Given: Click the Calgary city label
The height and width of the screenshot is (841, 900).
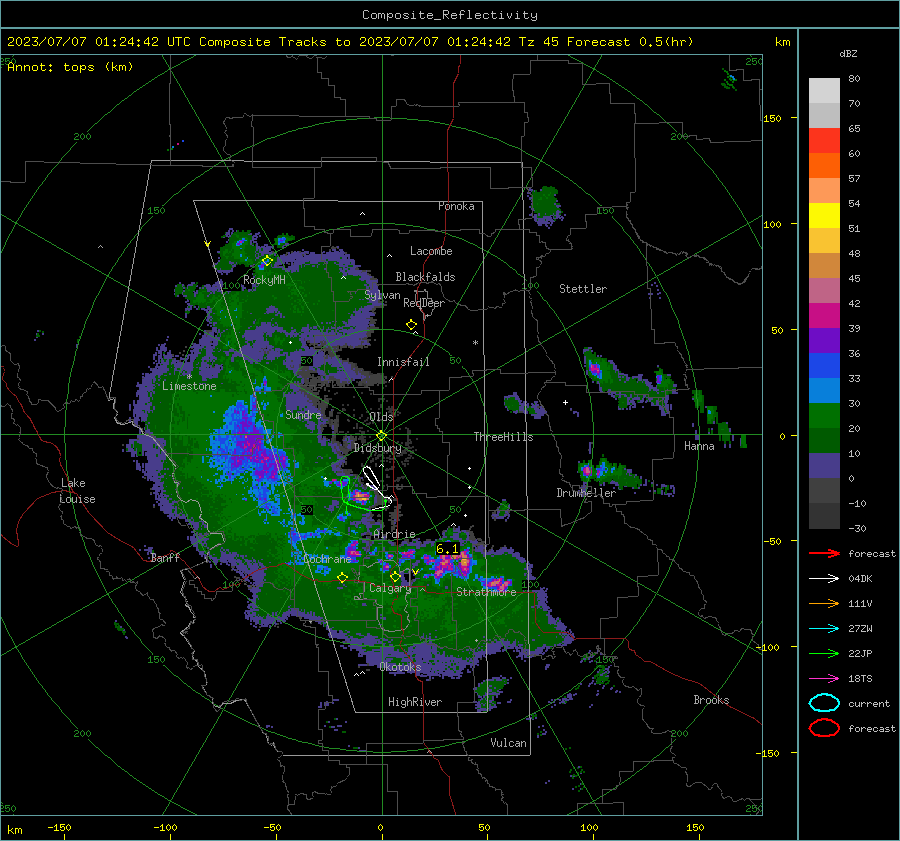Looking at the screenshot, I should (x=390, y=588).
